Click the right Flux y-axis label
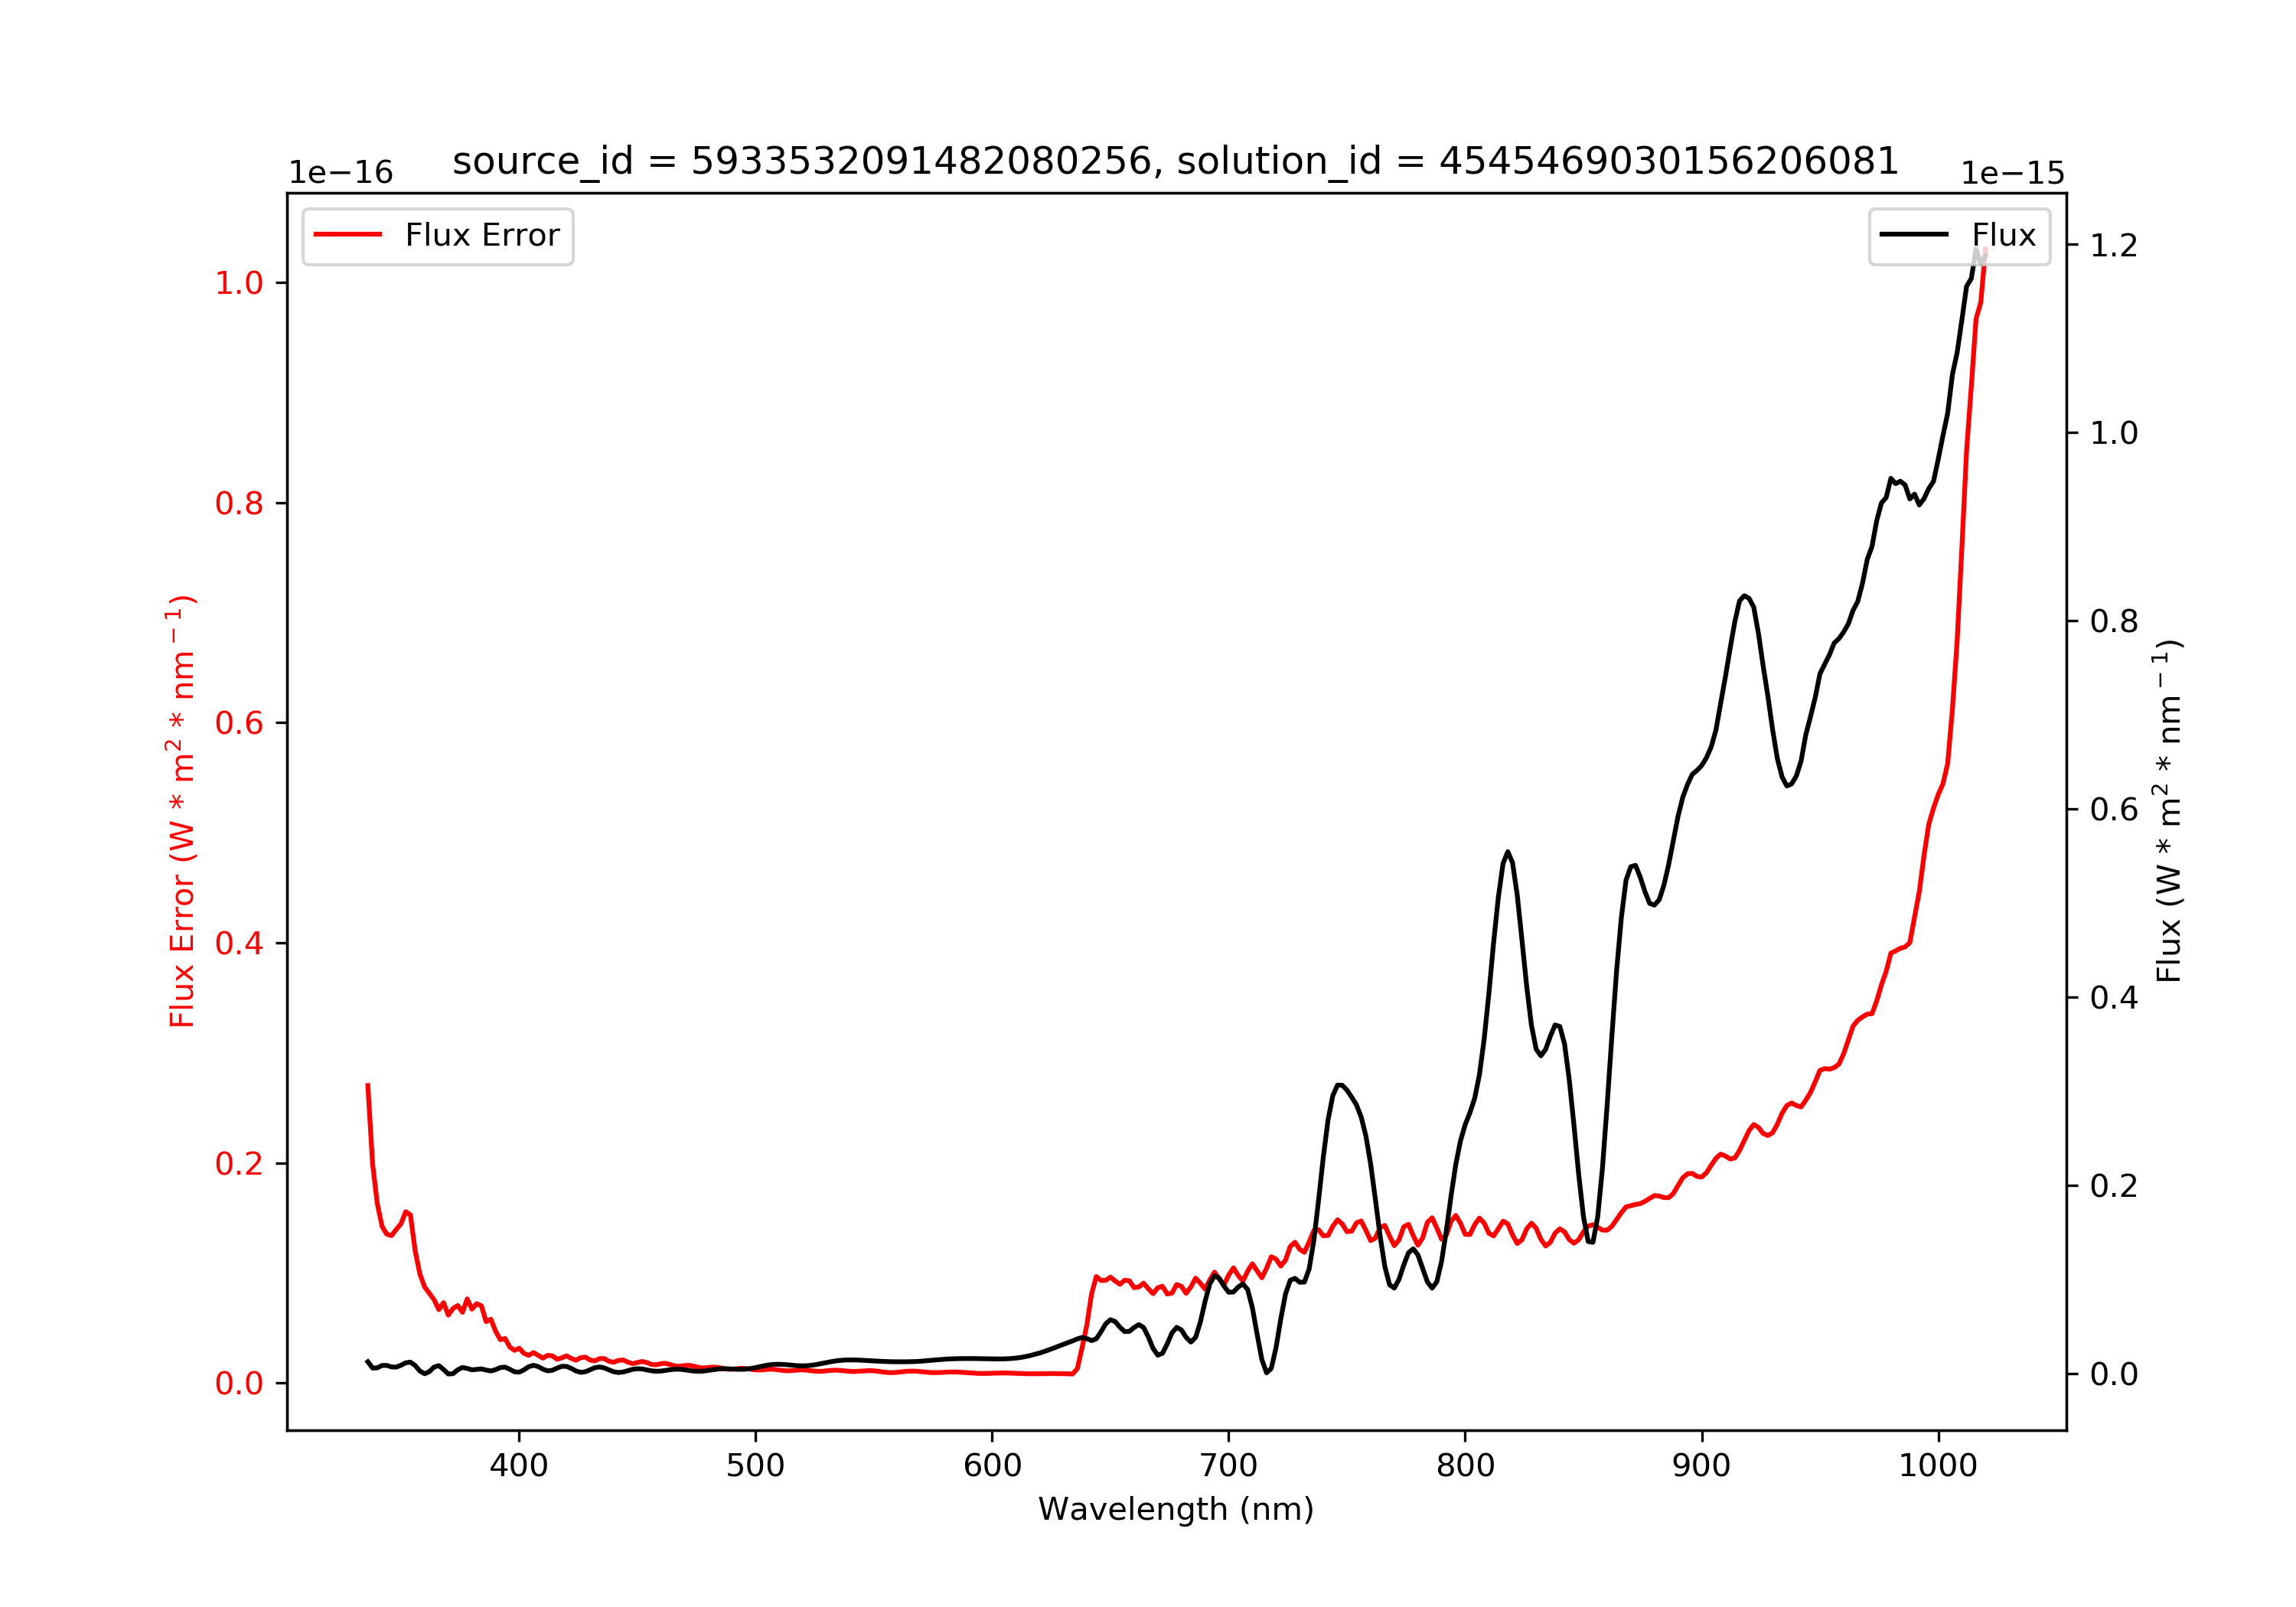This screenshot has width=2296, height=1607. (x=2168, y=811)
